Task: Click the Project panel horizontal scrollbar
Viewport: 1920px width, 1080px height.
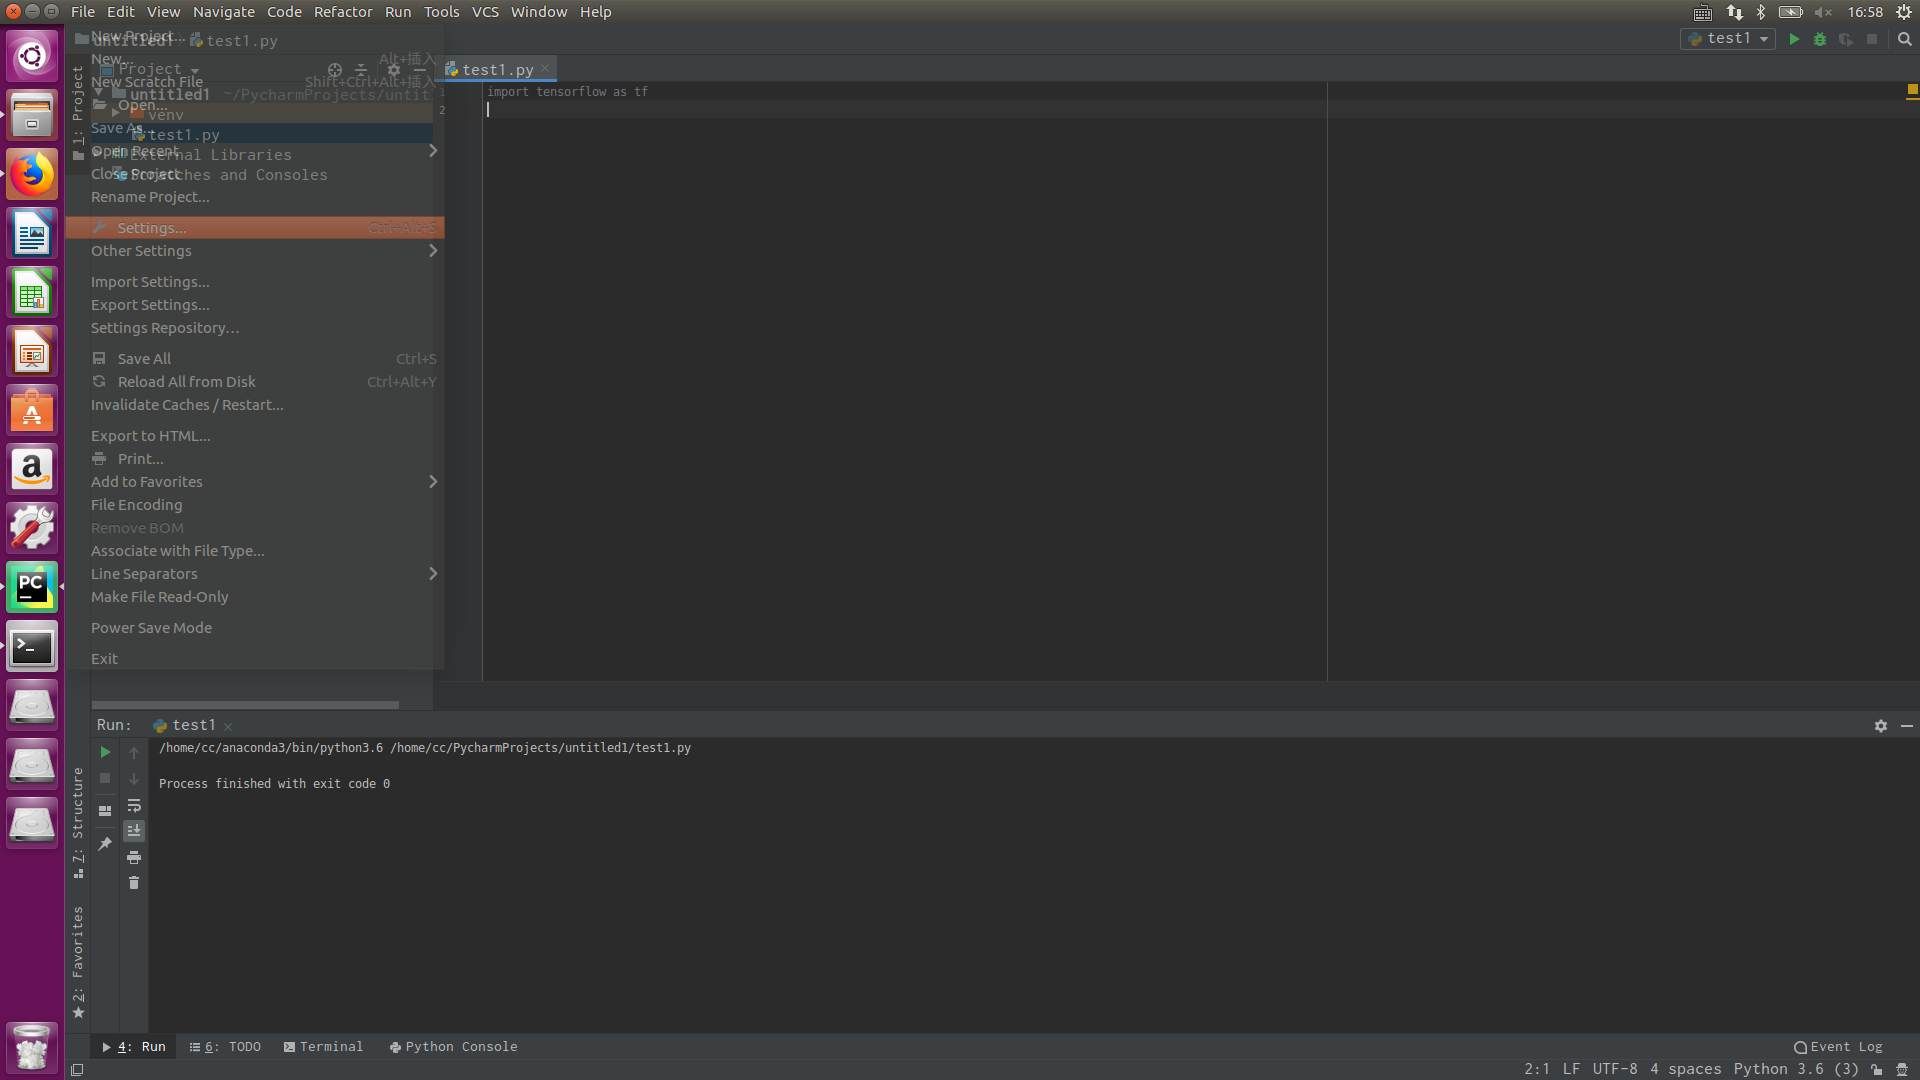Action: click(245, 705)
